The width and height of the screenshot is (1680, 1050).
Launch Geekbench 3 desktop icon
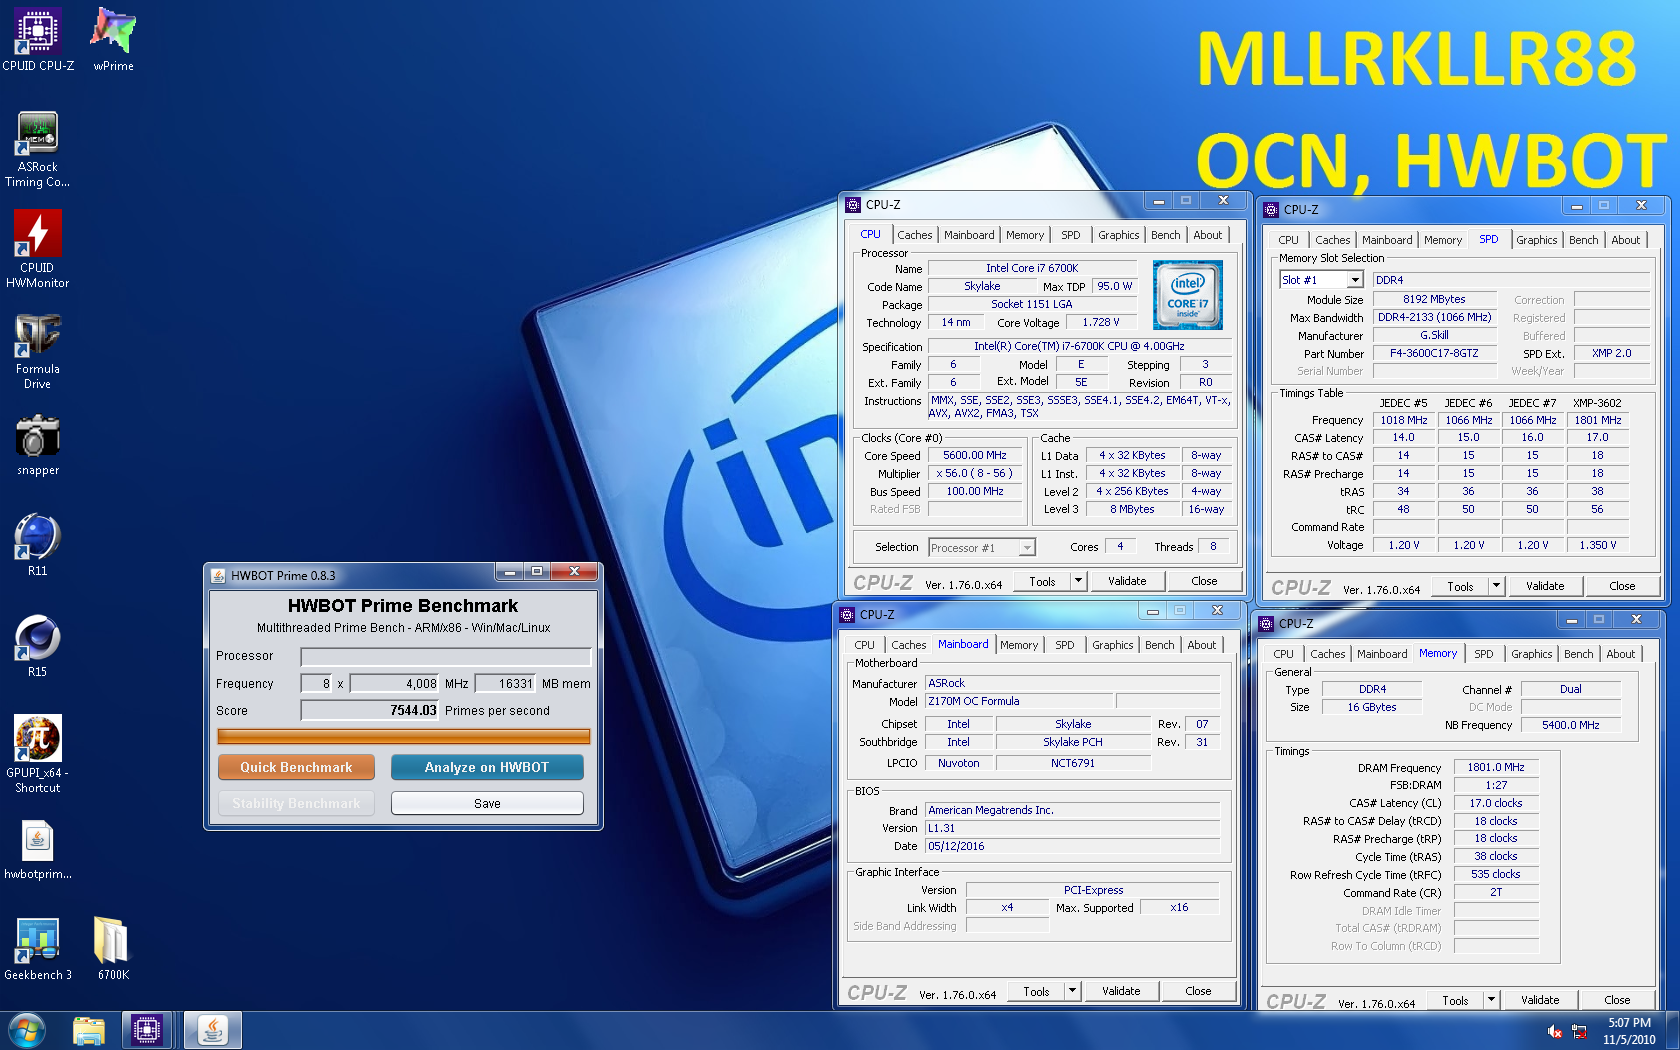[x=38, y=949]
